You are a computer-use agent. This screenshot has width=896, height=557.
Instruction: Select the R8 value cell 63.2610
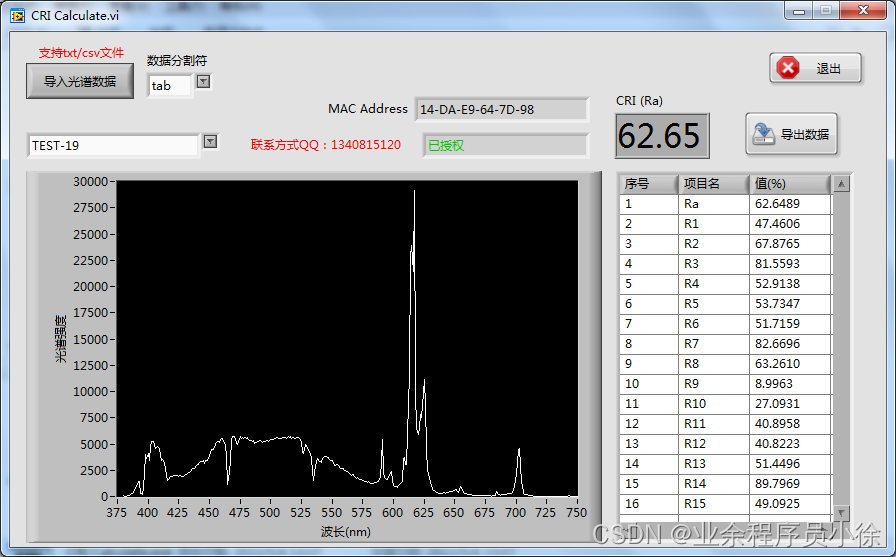click(x=790, y=364)
